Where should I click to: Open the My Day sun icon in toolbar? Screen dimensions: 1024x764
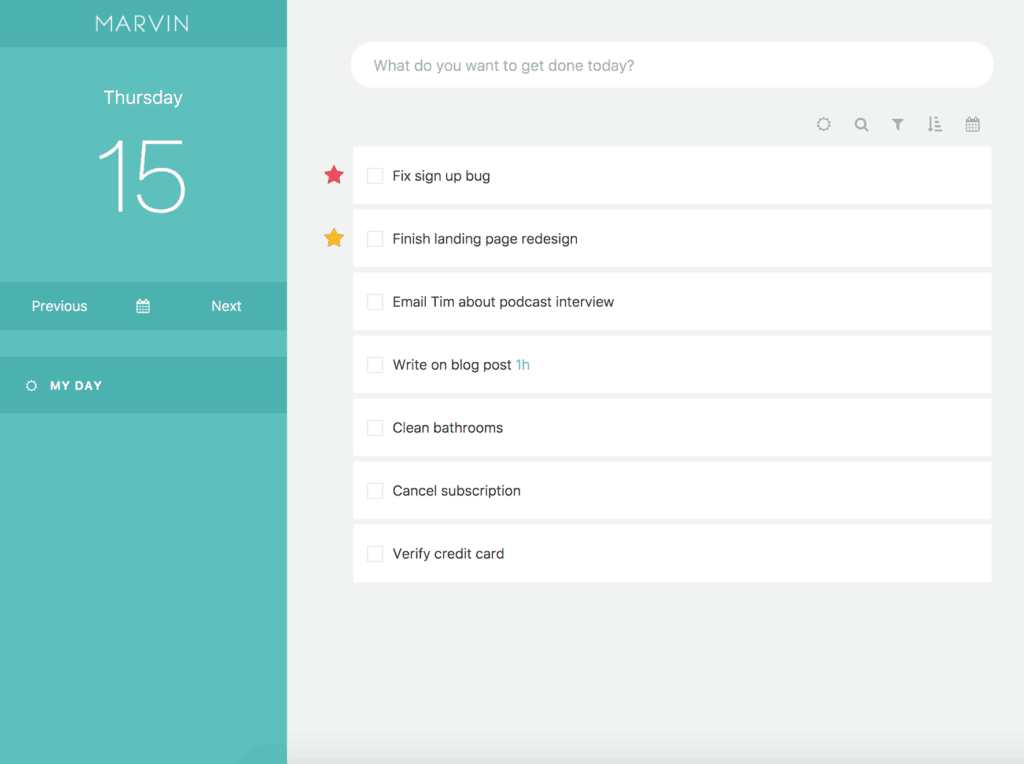tap(824, 124)
